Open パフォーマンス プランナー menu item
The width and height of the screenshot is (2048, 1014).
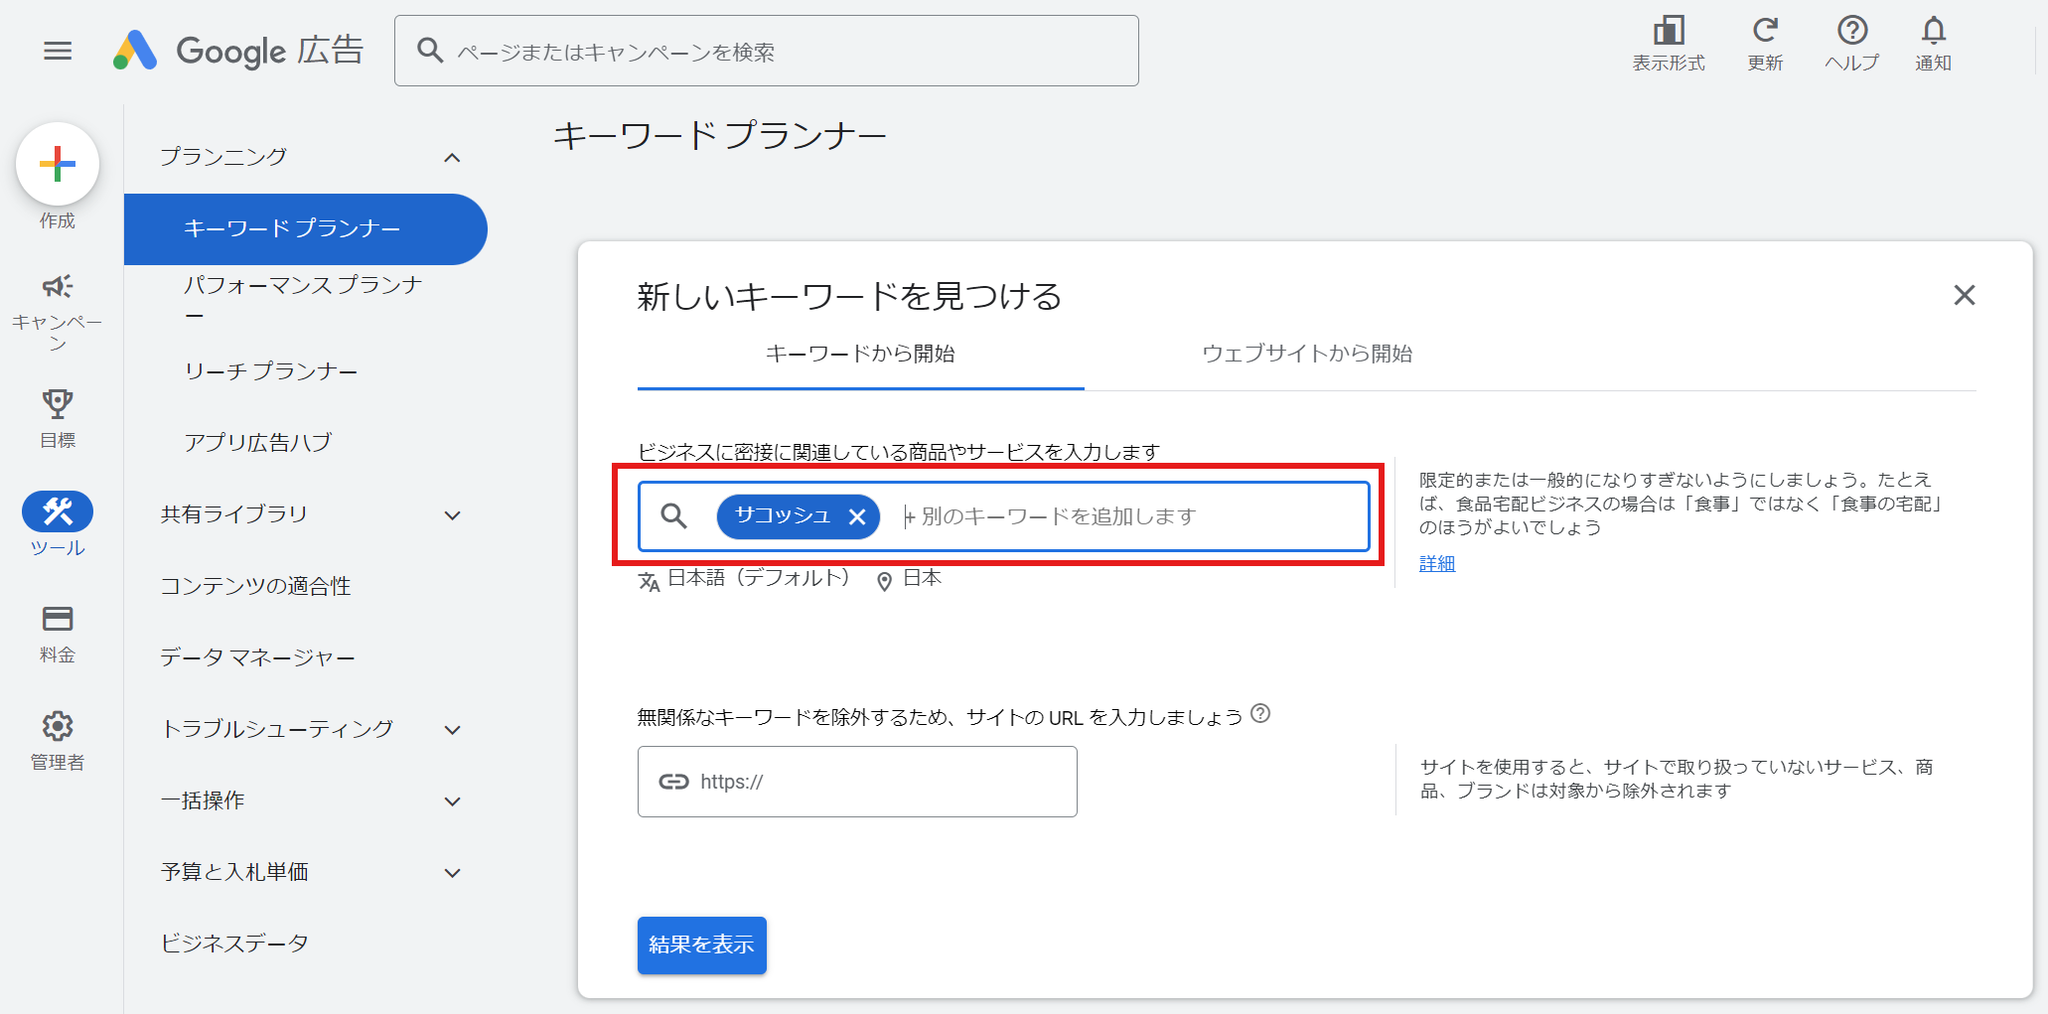point(304,299)
